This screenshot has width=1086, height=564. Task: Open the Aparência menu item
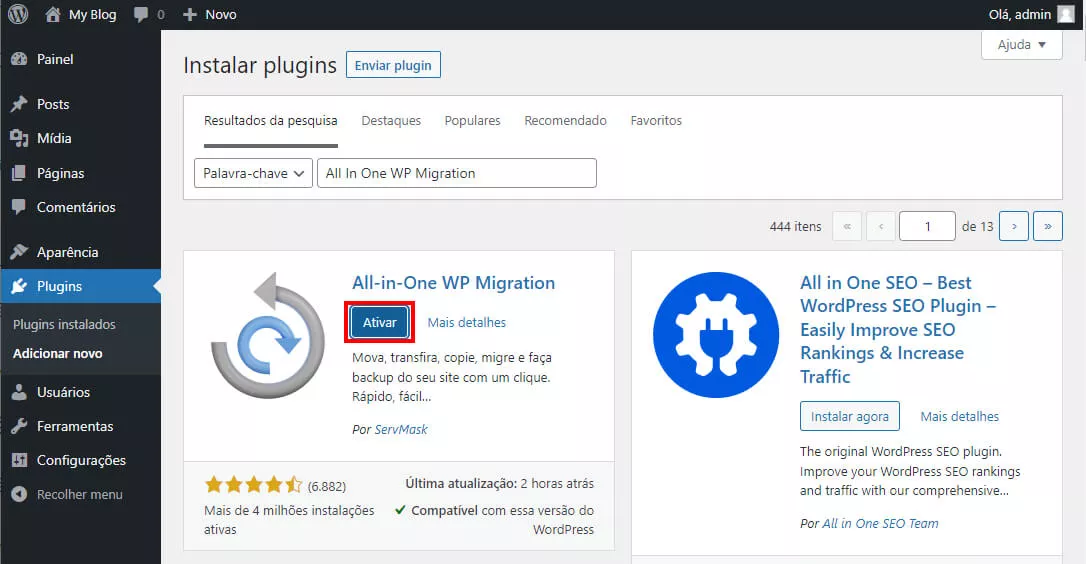click(x=80, y=252)
